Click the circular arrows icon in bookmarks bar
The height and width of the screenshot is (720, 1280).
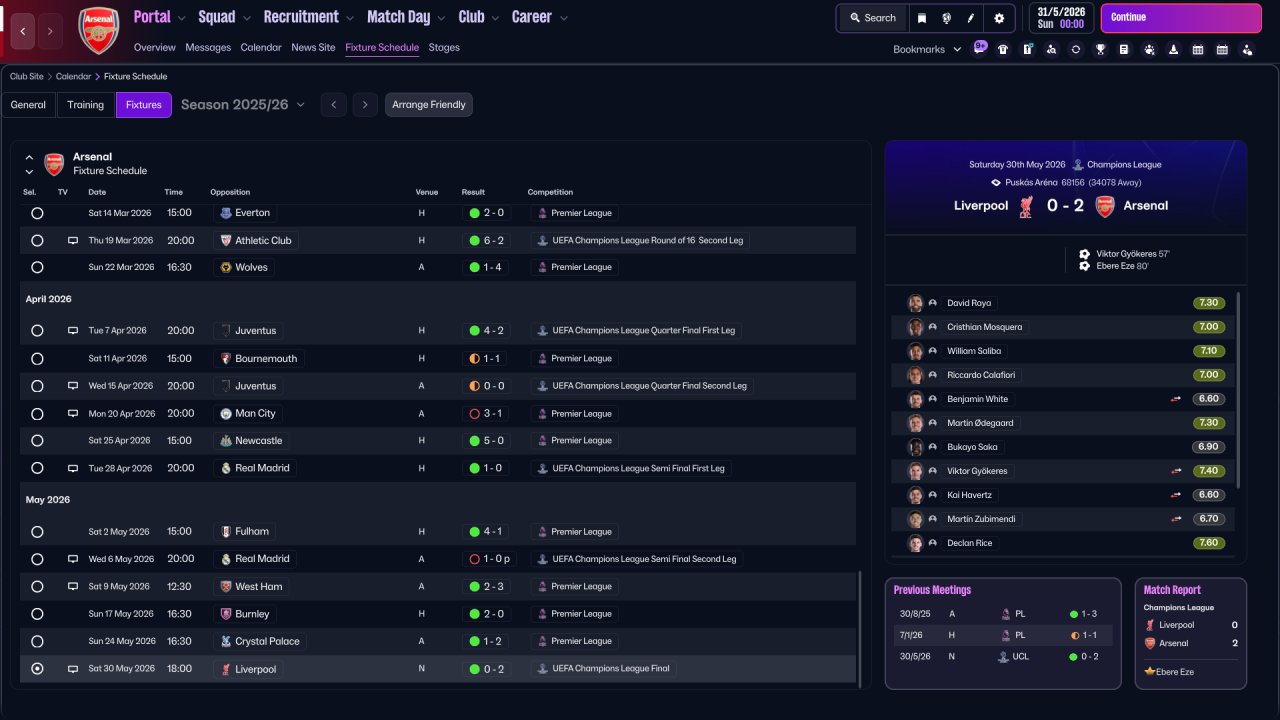(x=1076, y=49)
